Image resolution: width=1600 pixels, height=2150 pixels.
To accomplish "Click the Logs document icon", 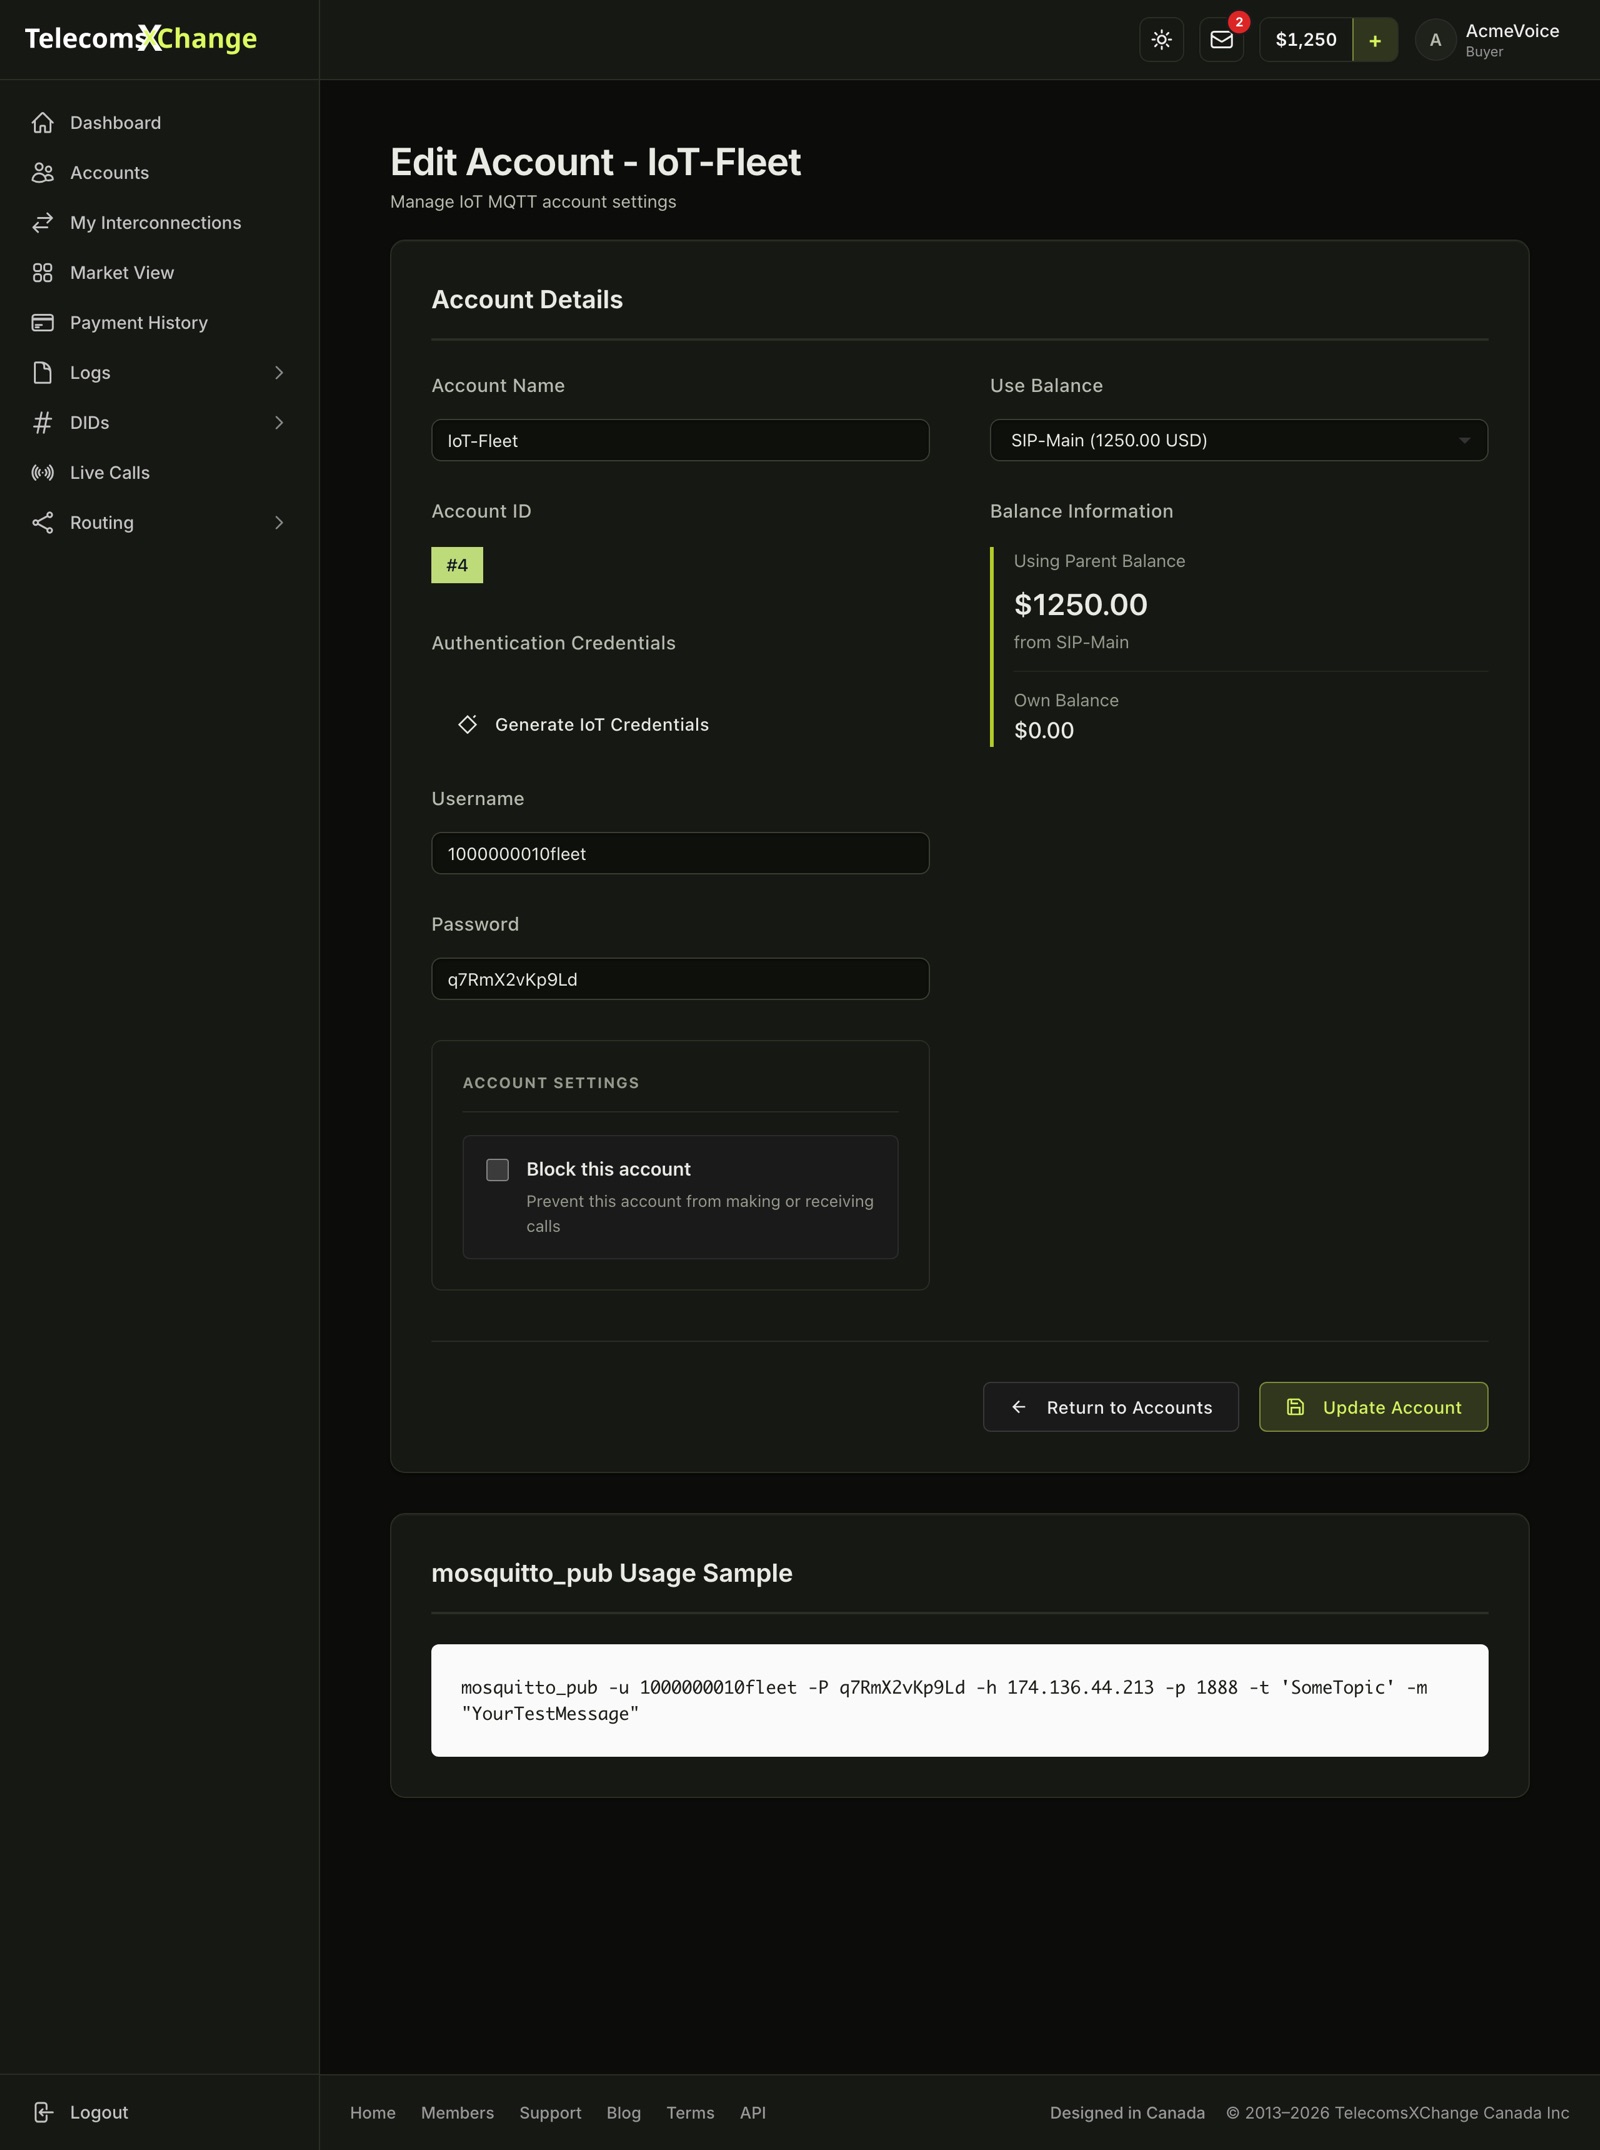I will (42, 373).
